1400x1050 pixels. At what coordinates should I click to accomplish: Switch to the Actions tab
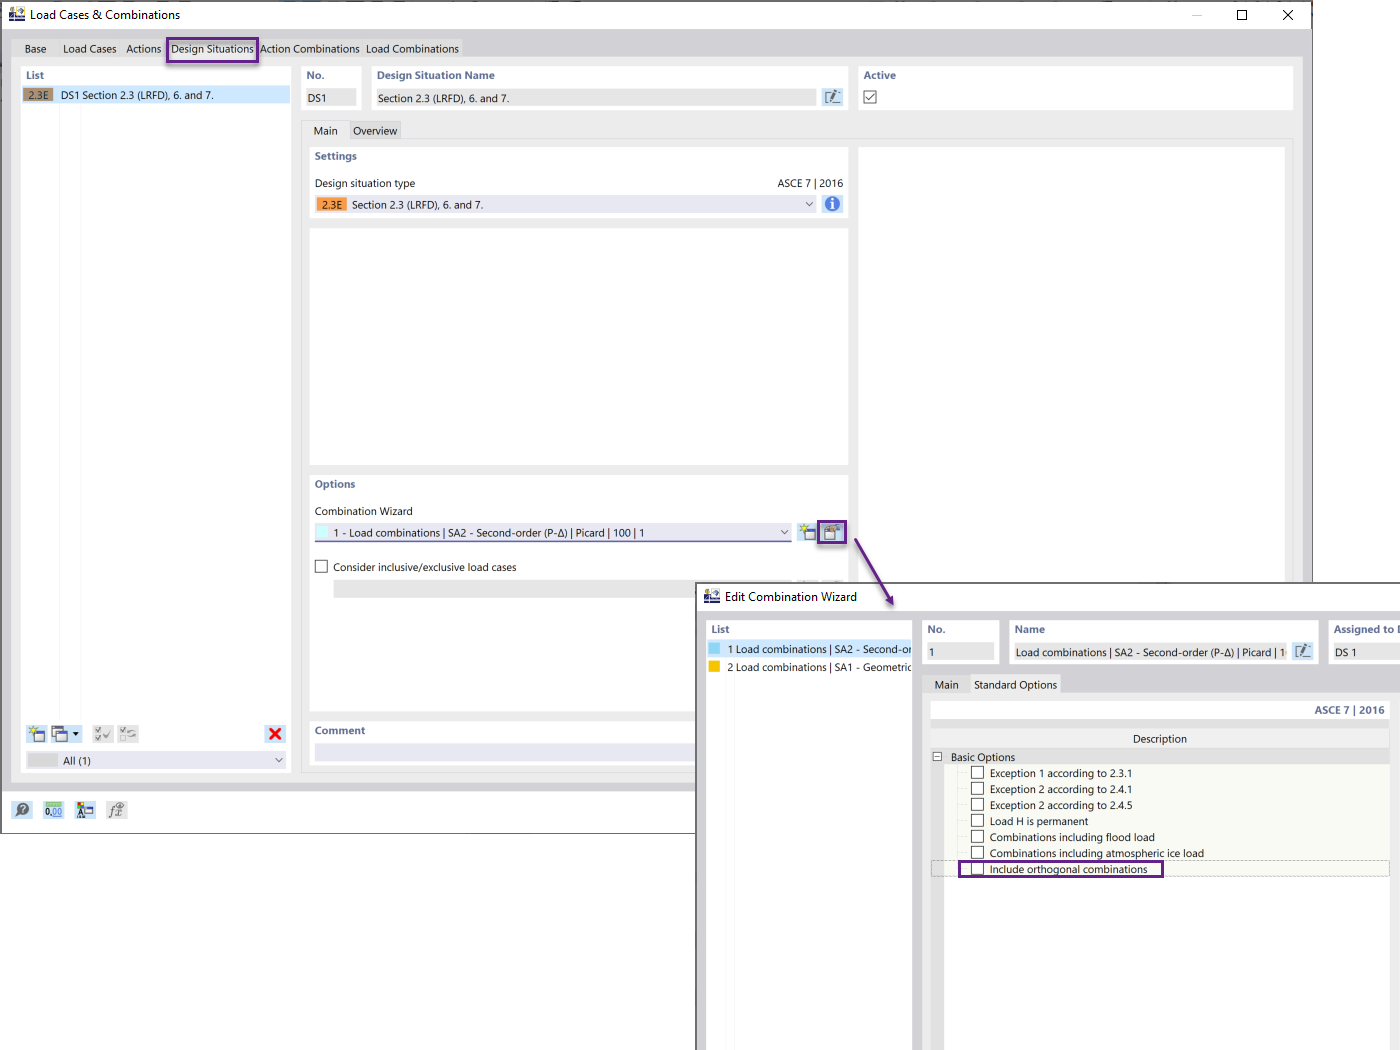pos(143,49)
